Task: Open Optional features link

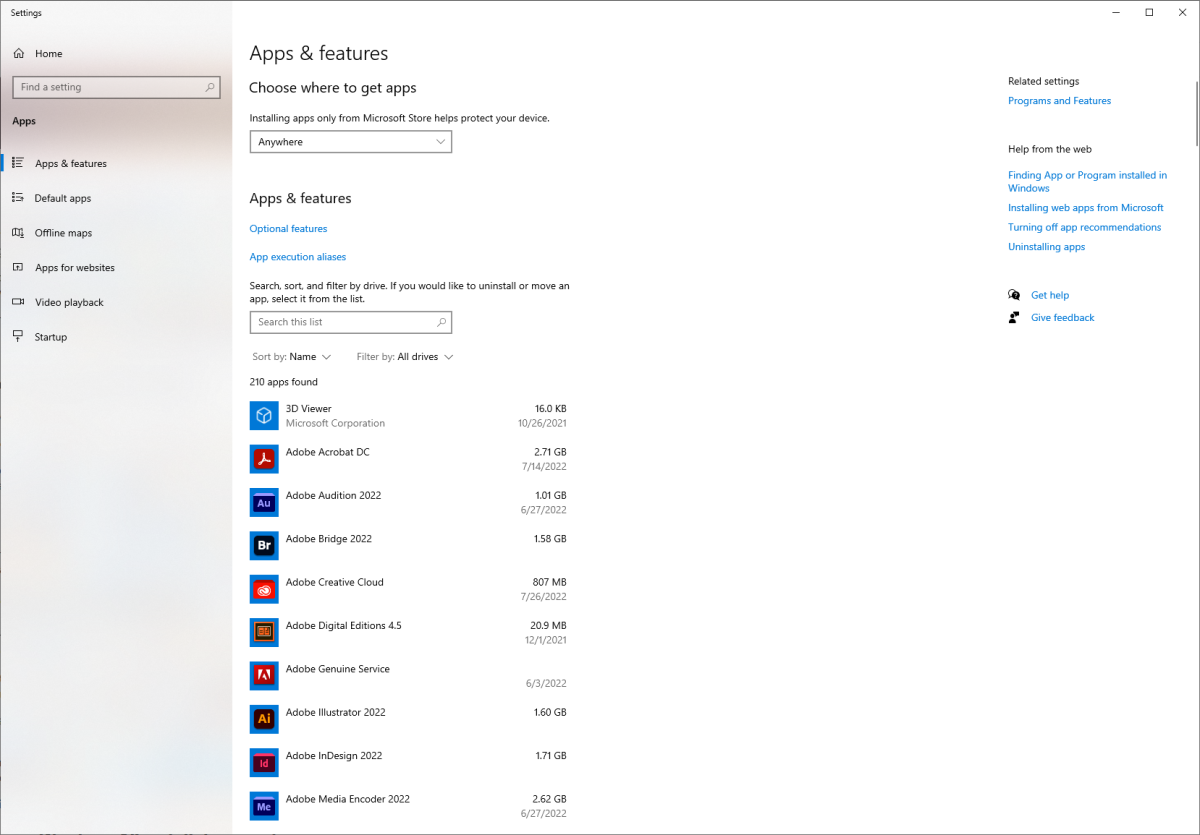Action: (x=288, y=229)
